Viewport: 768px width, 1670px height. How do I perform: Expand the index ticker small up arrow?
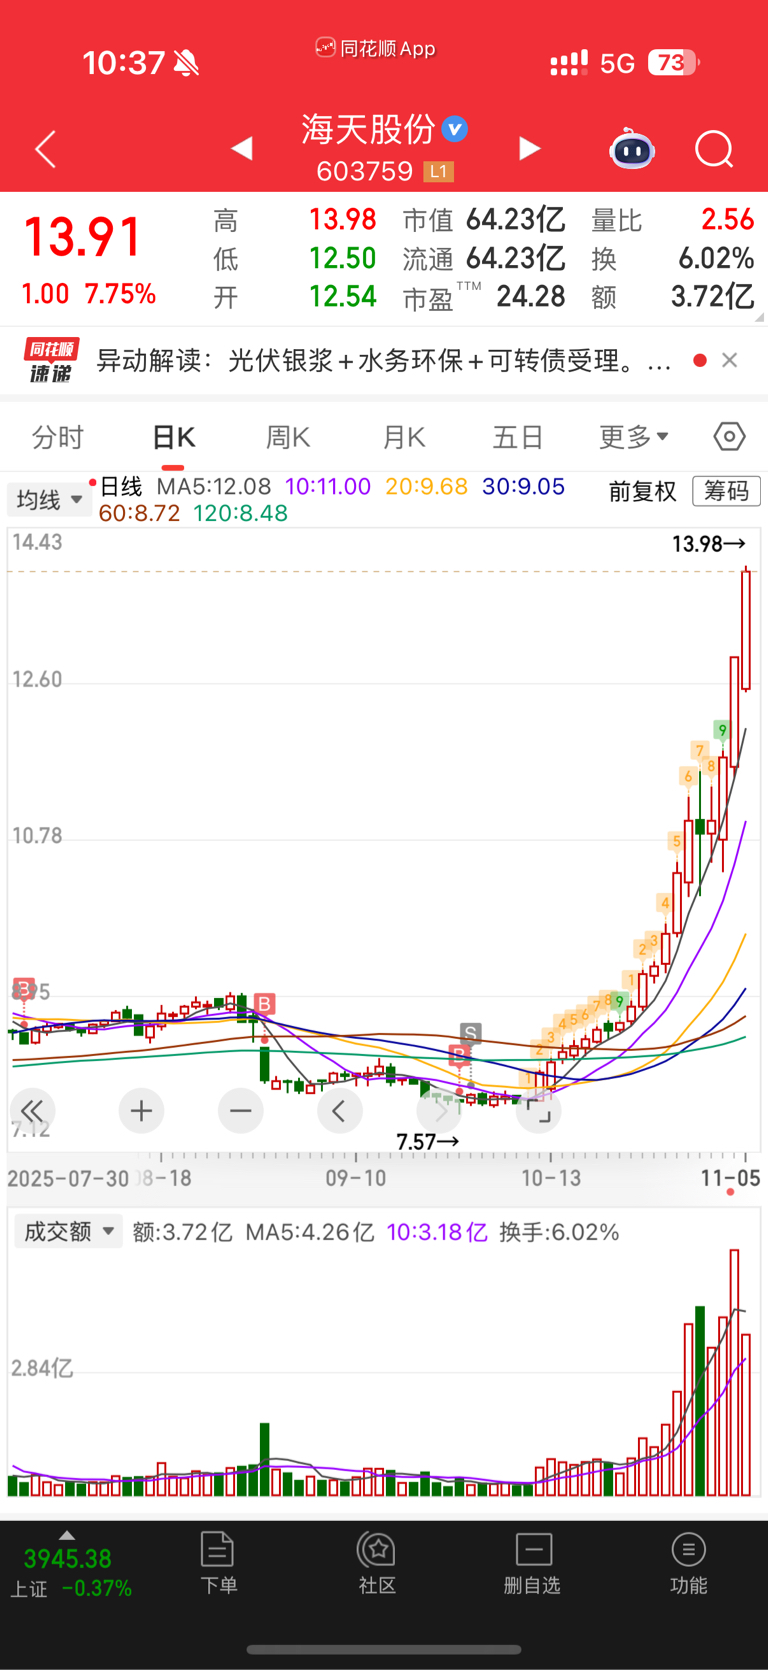(67, 1535)
